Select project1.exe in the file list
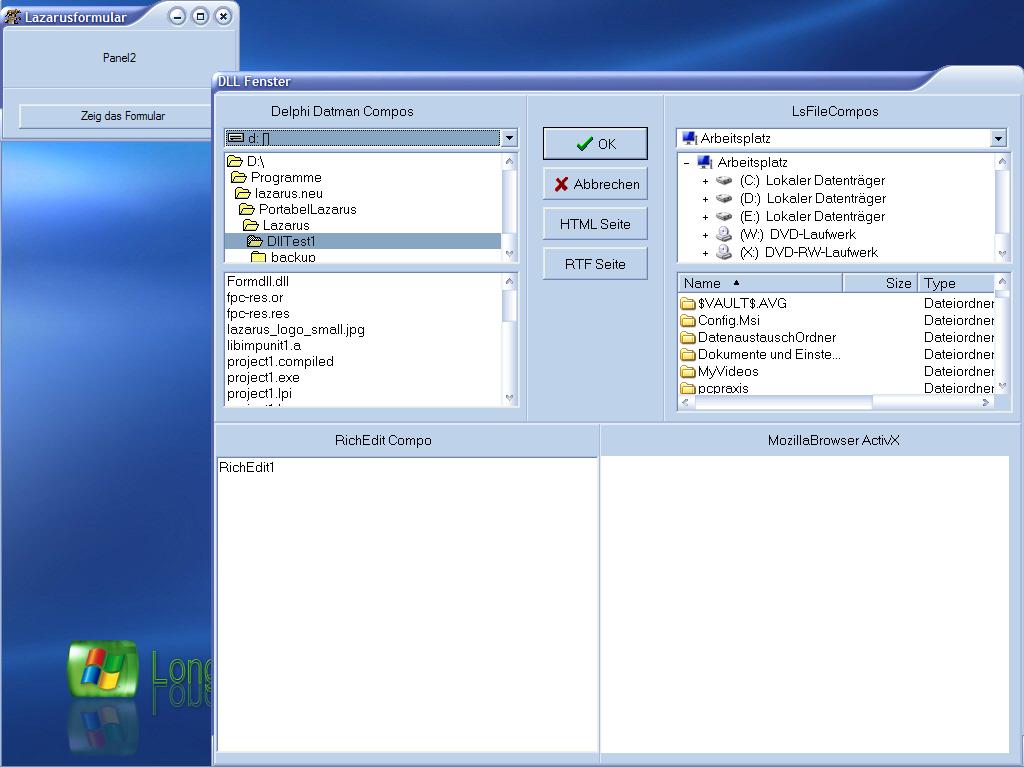The image size is (1024, 768). tap(263, 378)
